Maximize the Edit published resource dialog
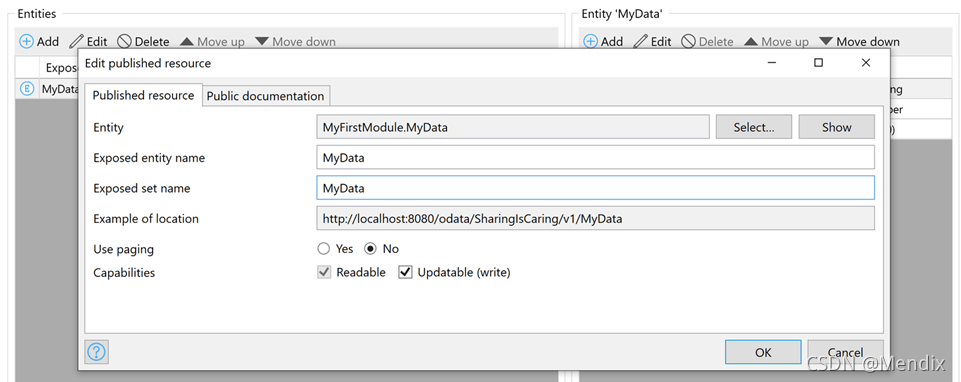 818,63
